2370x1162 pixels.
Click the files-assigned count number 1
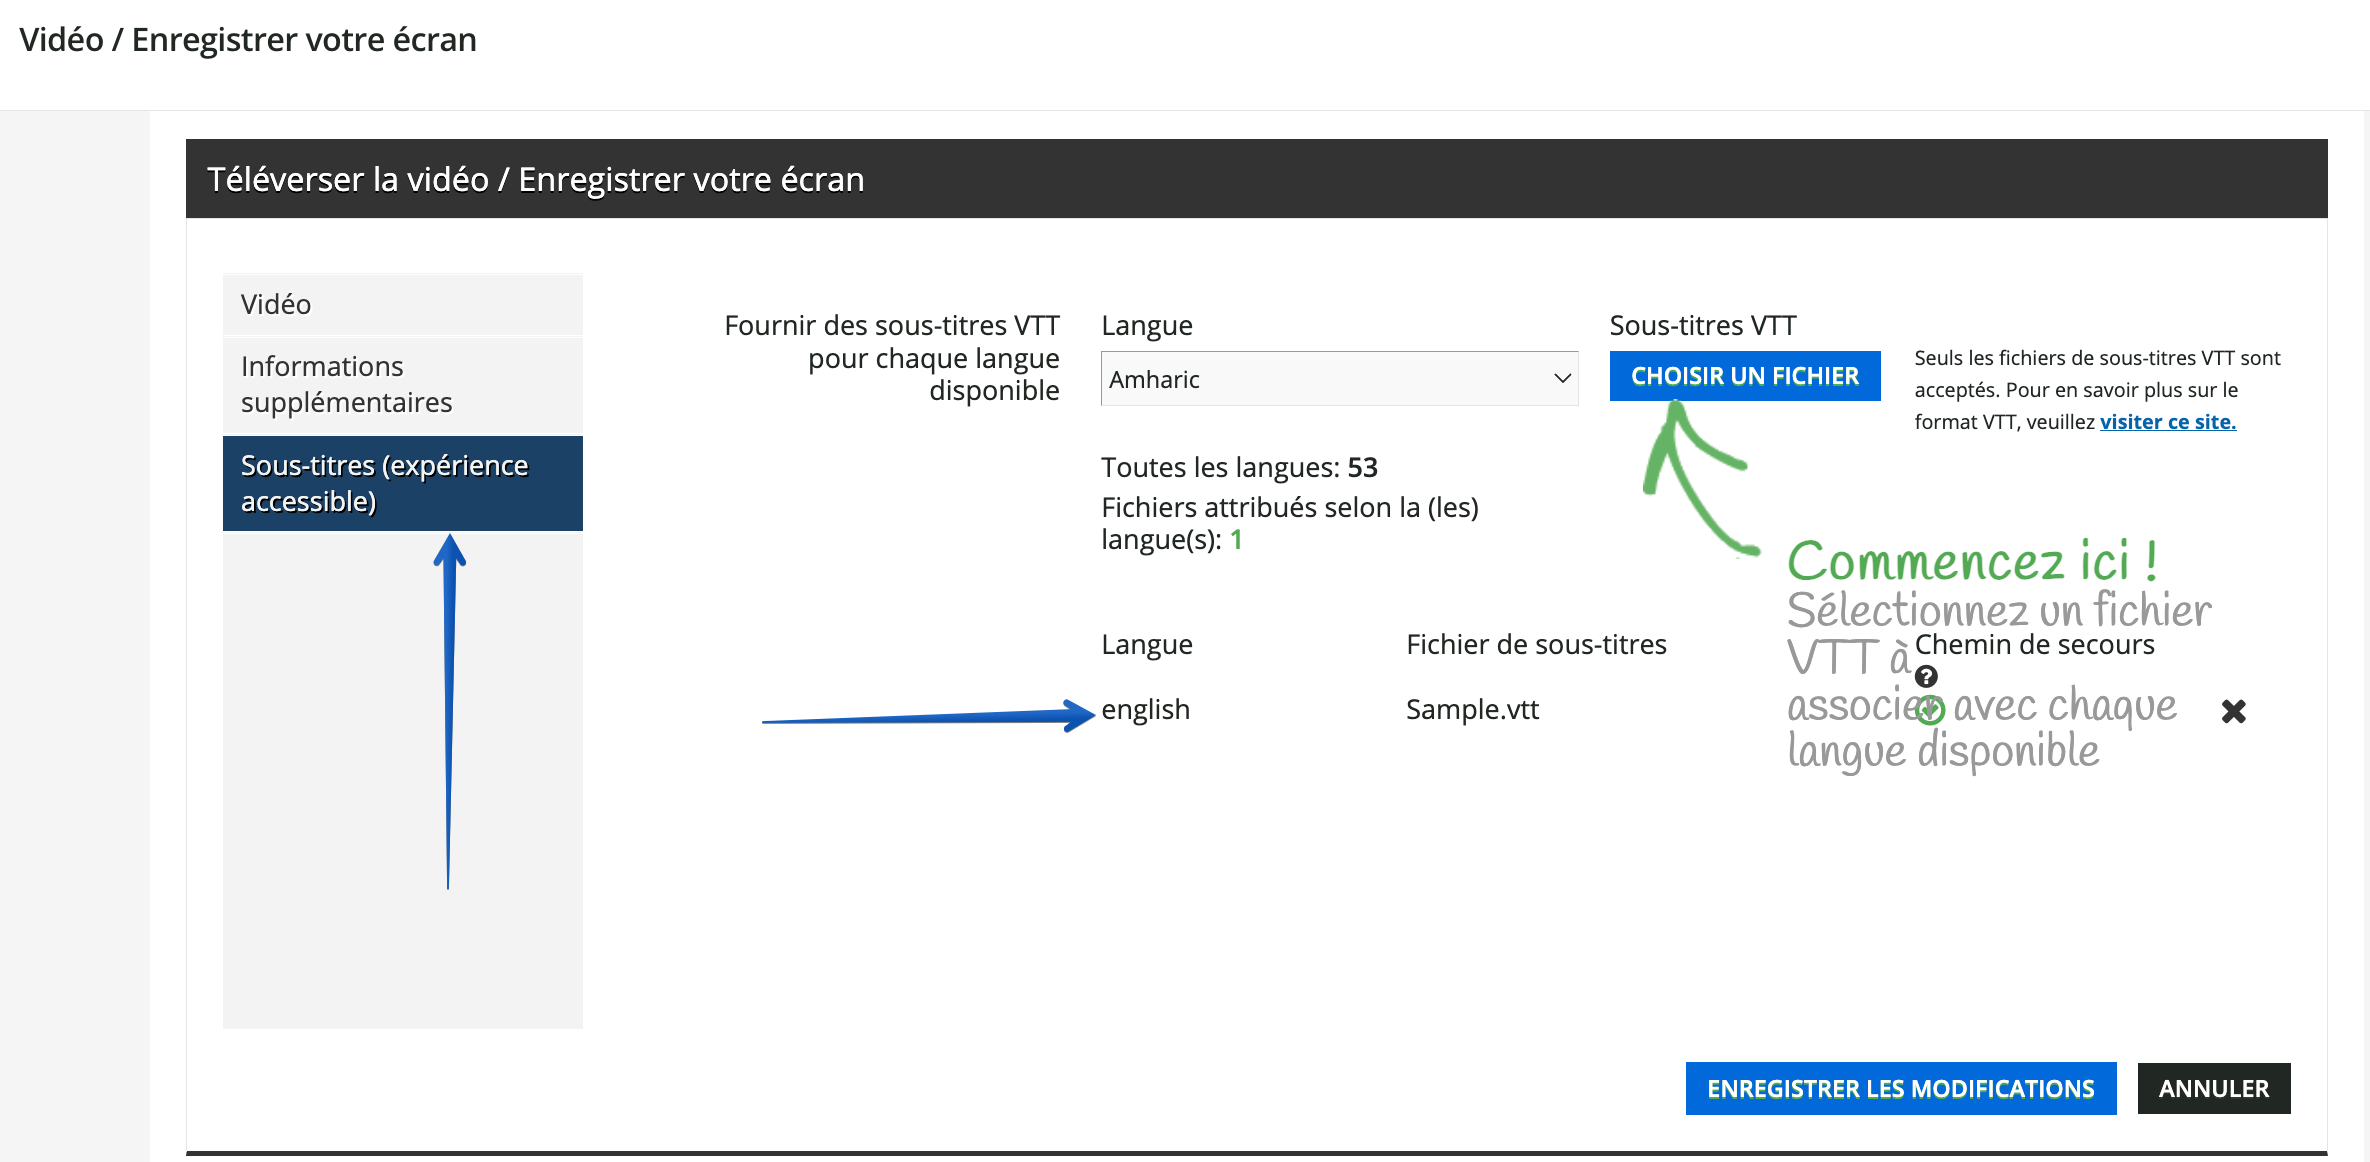(1236, 540)
